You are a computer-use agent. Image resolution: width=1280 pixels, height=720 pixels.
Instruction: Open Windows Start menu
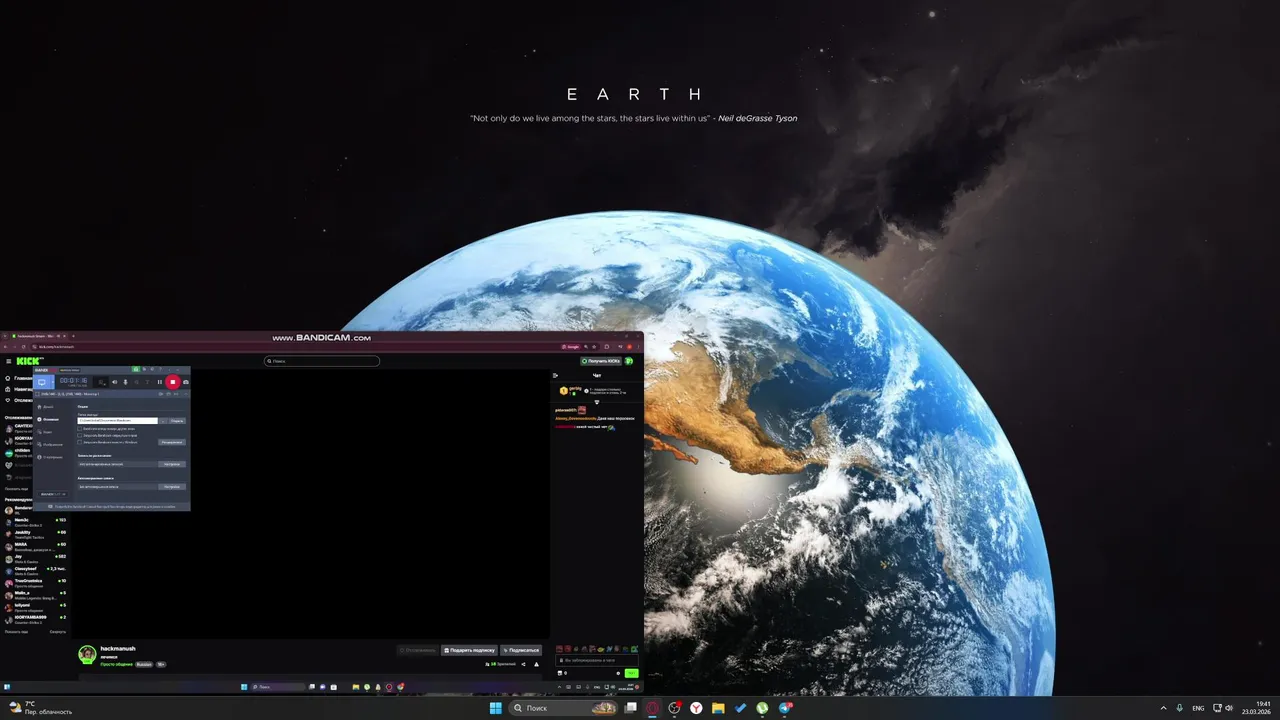495,708
